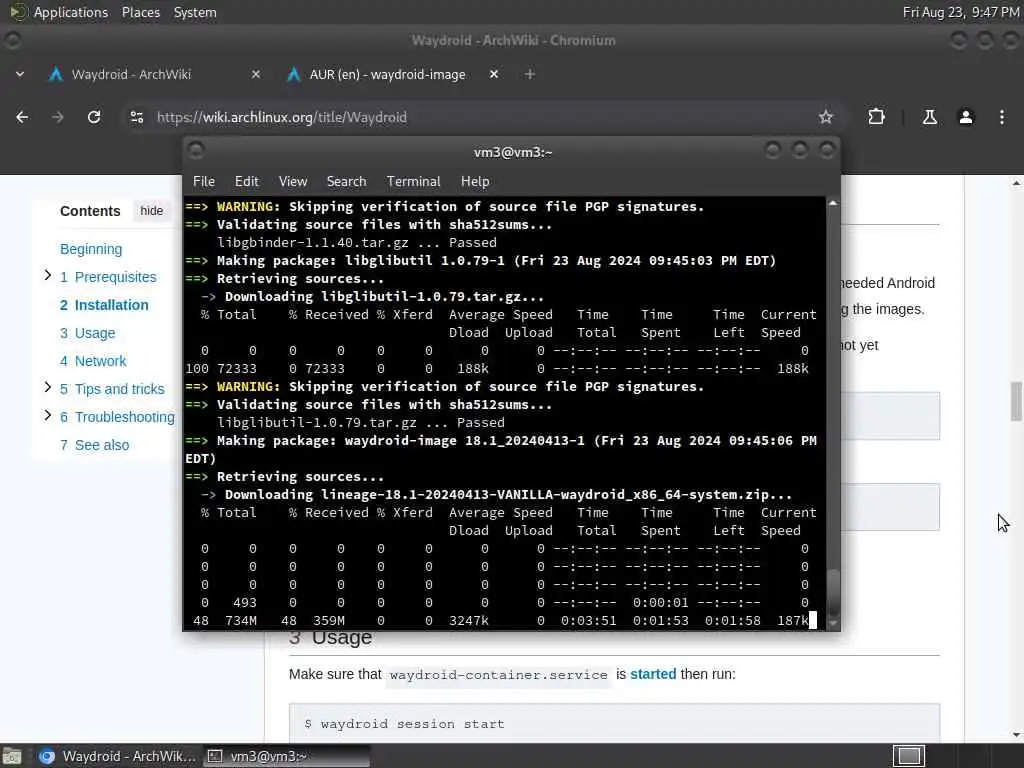Viewport: 1024px width, 768px height.
Task: Open the Terminal menu in terminal
Action: tap(413, 182)
